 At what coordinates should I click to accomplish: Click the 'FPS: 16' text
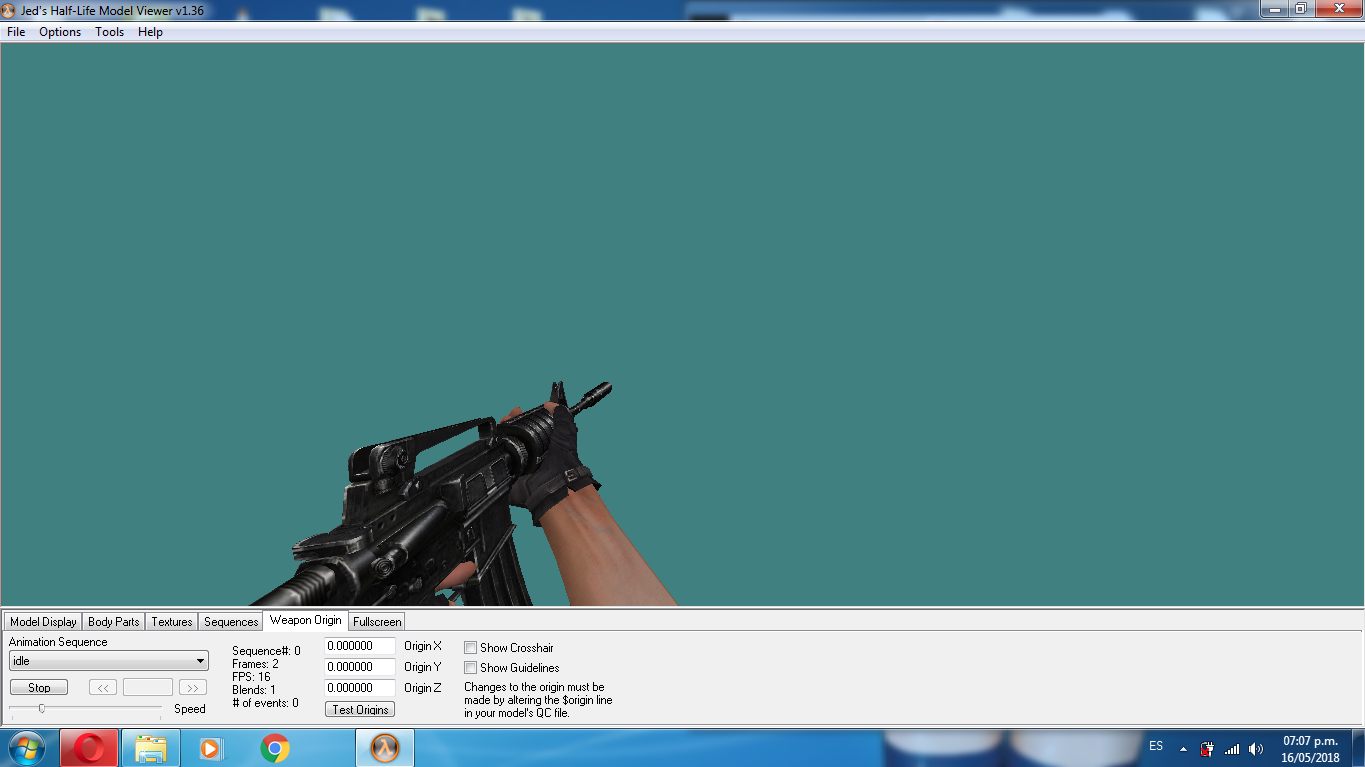click(251, 677)
